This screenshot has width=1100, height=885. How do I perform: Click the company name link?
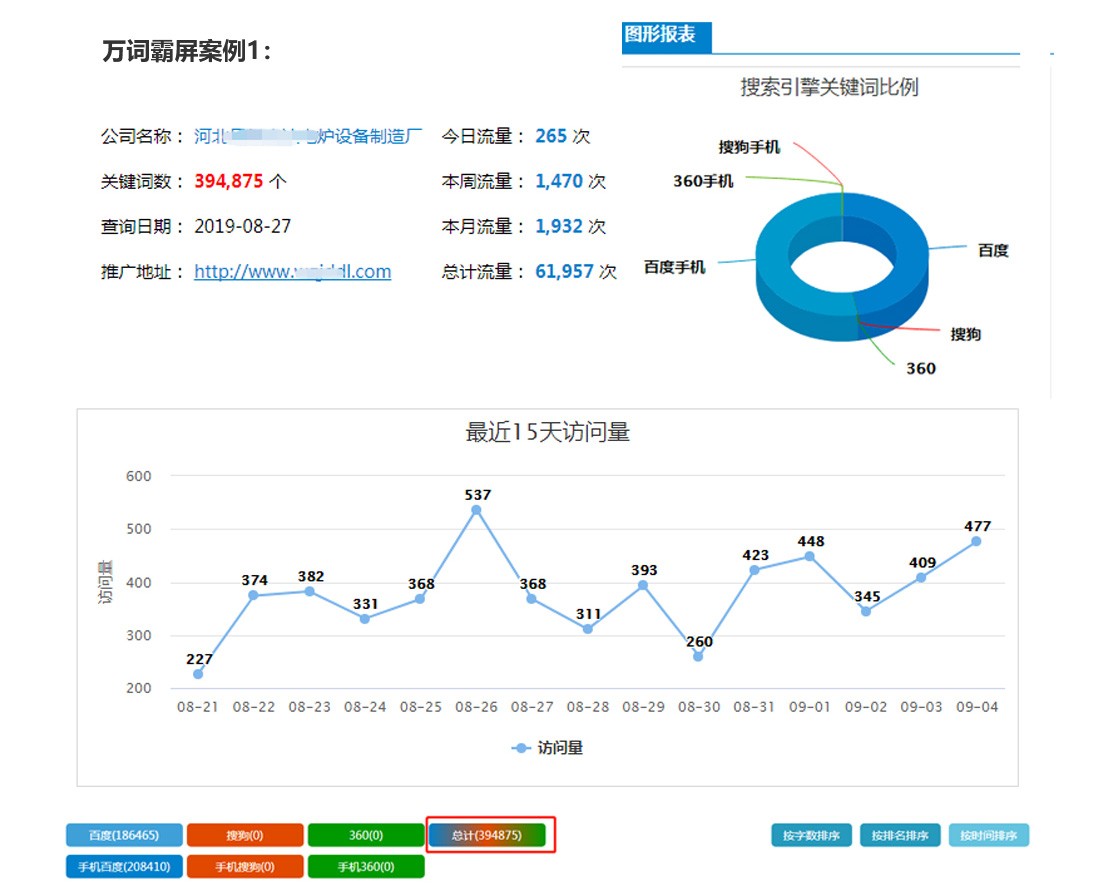(308, 137)
